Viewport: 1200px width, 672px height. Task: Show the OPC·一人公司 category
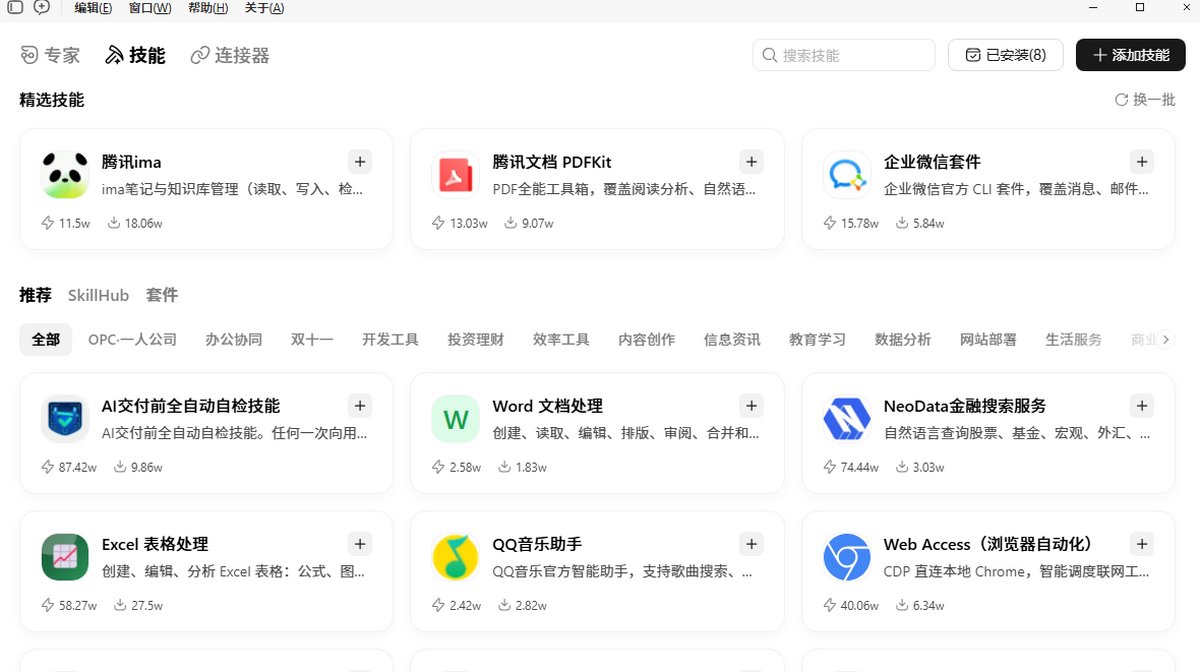point(132,339)
